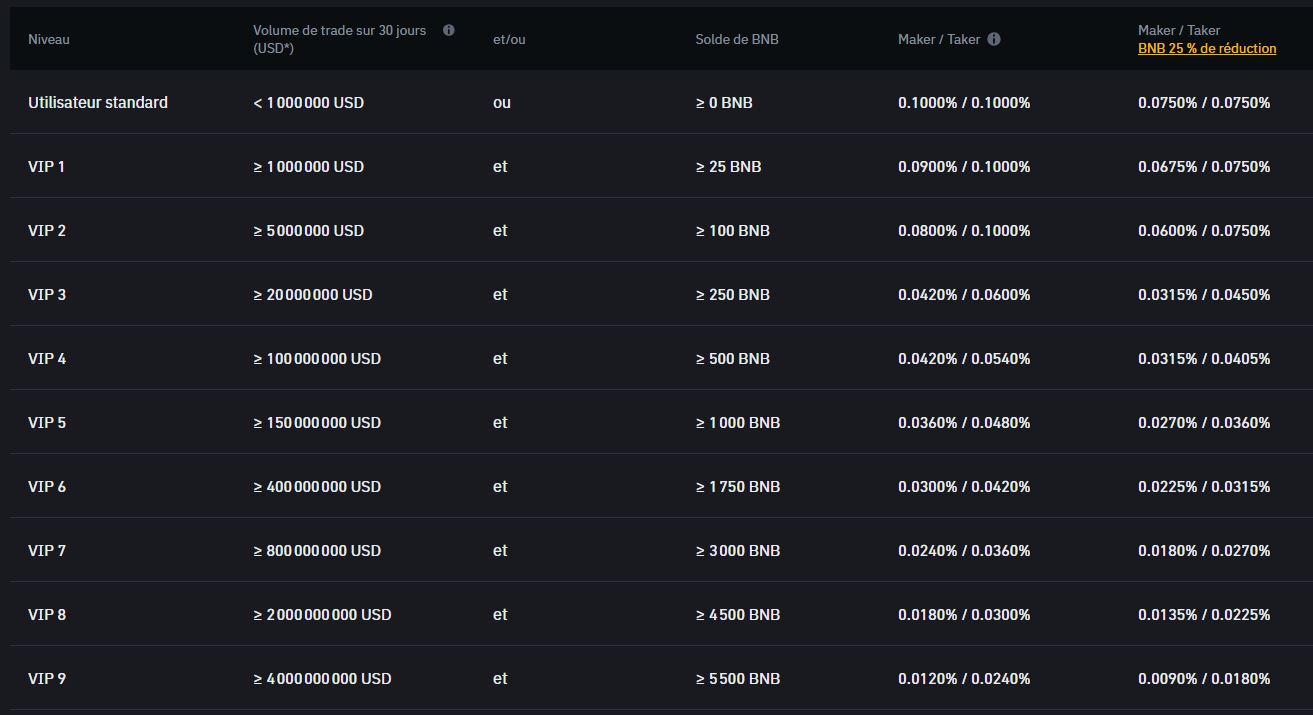Select the "Utilisateur standard" row

[97, 102]
